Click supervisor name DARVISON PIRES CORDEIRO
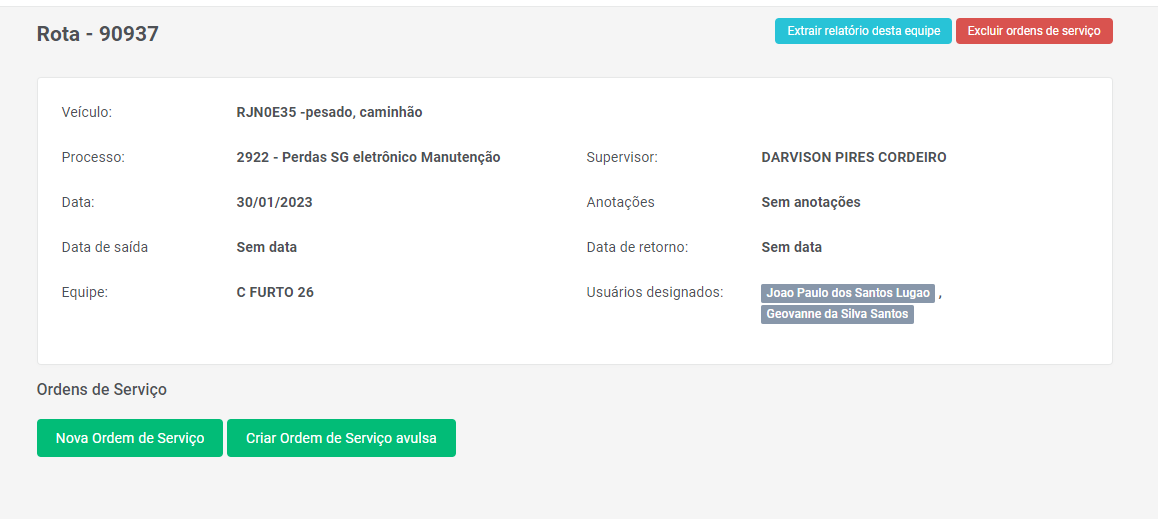 tap(853, 157)
